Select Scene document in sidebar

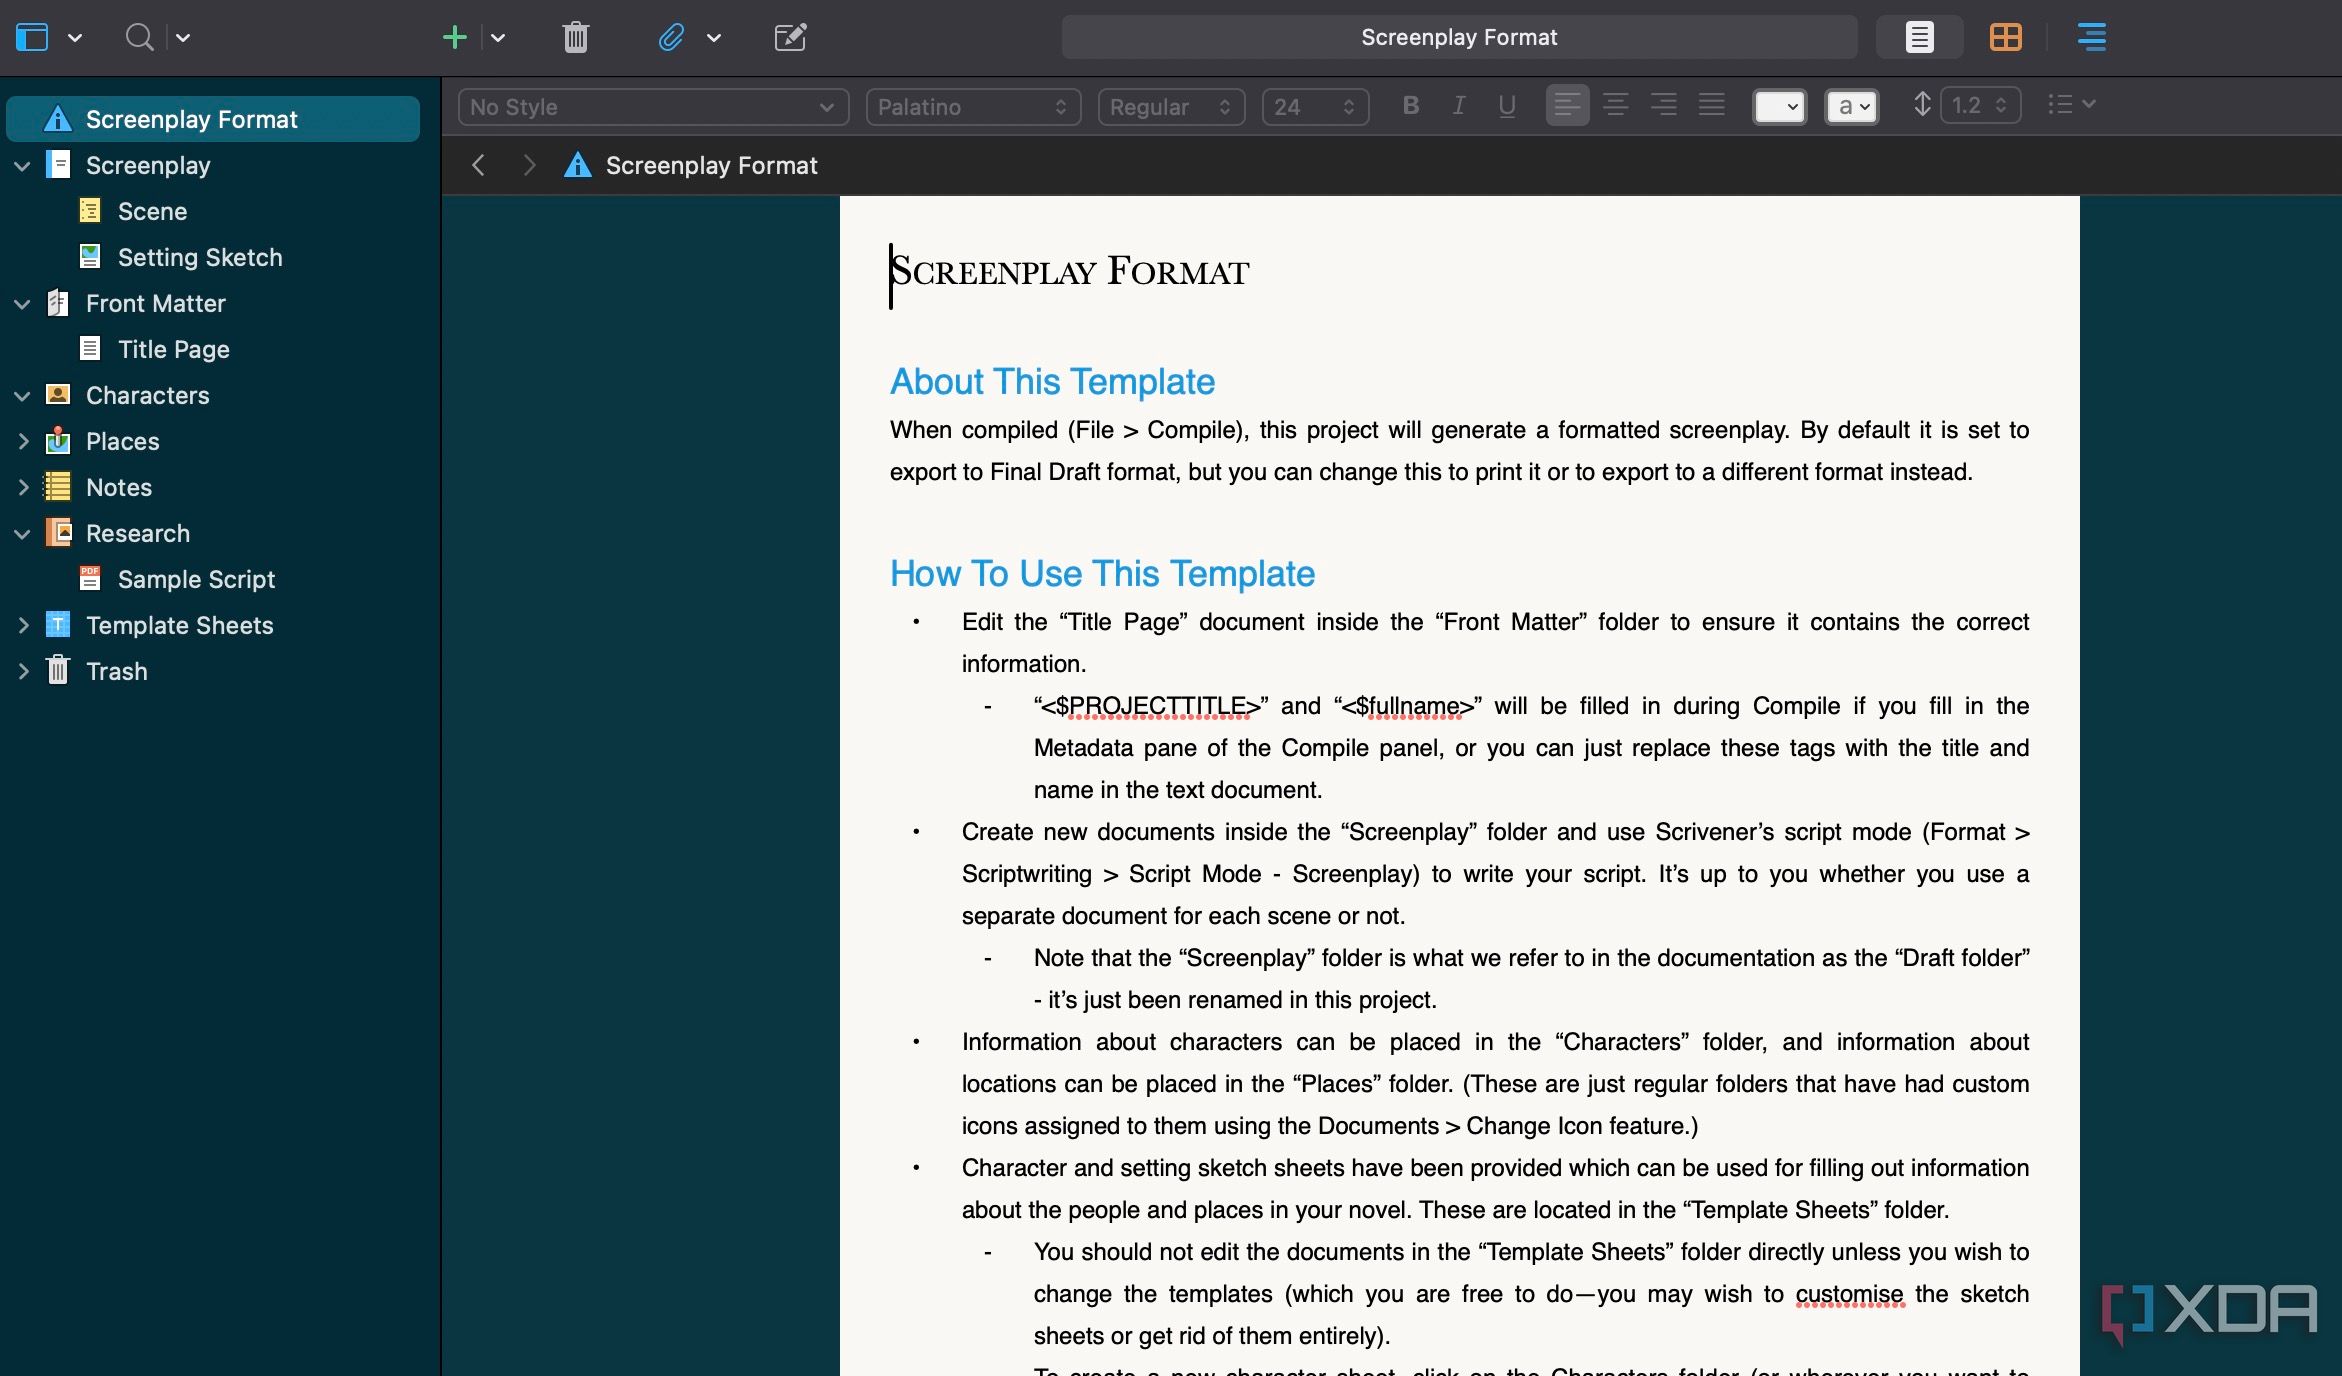(152, 210)
